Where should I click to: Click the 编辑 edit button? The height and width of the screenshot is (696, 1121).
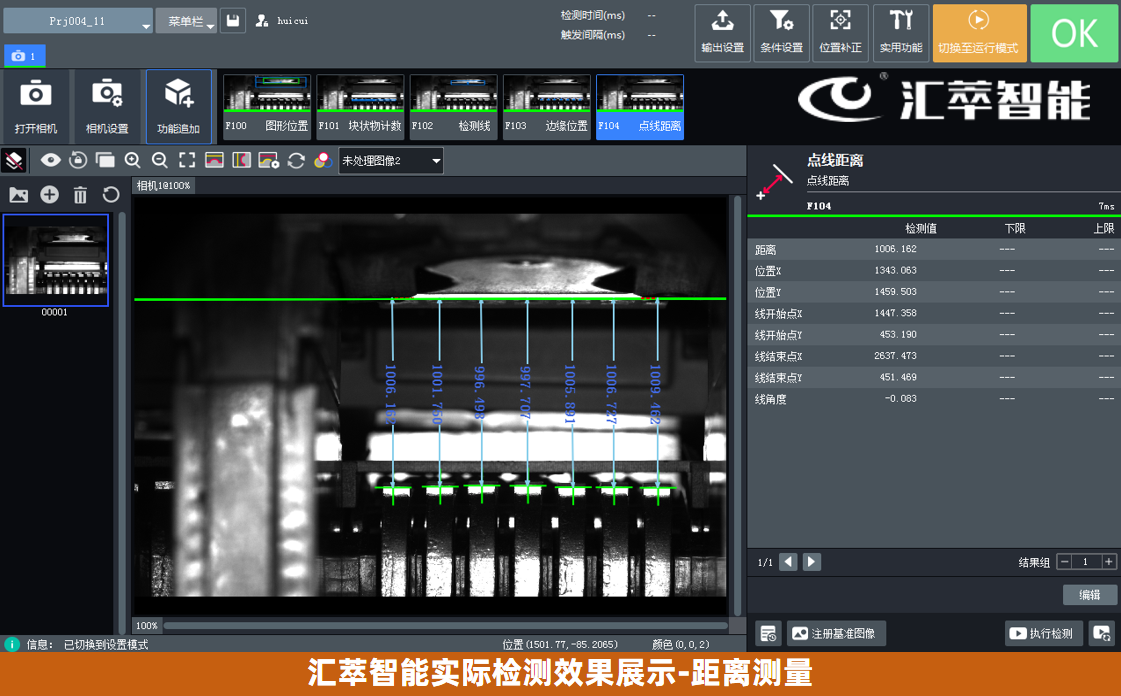click(1089, 594)
